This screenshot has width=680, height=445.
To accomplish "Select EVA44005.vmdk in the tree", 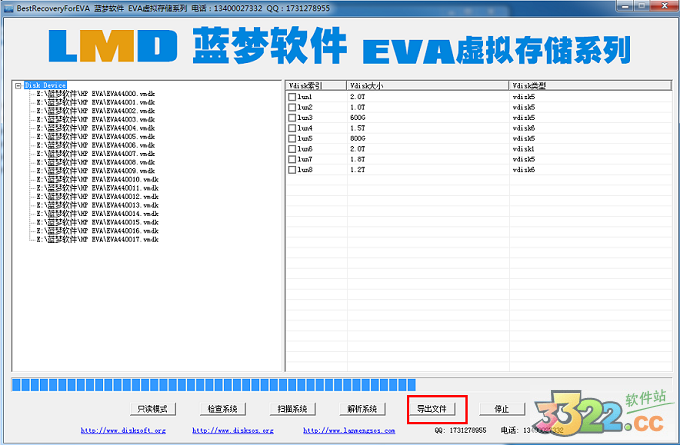I will point(96,137).
